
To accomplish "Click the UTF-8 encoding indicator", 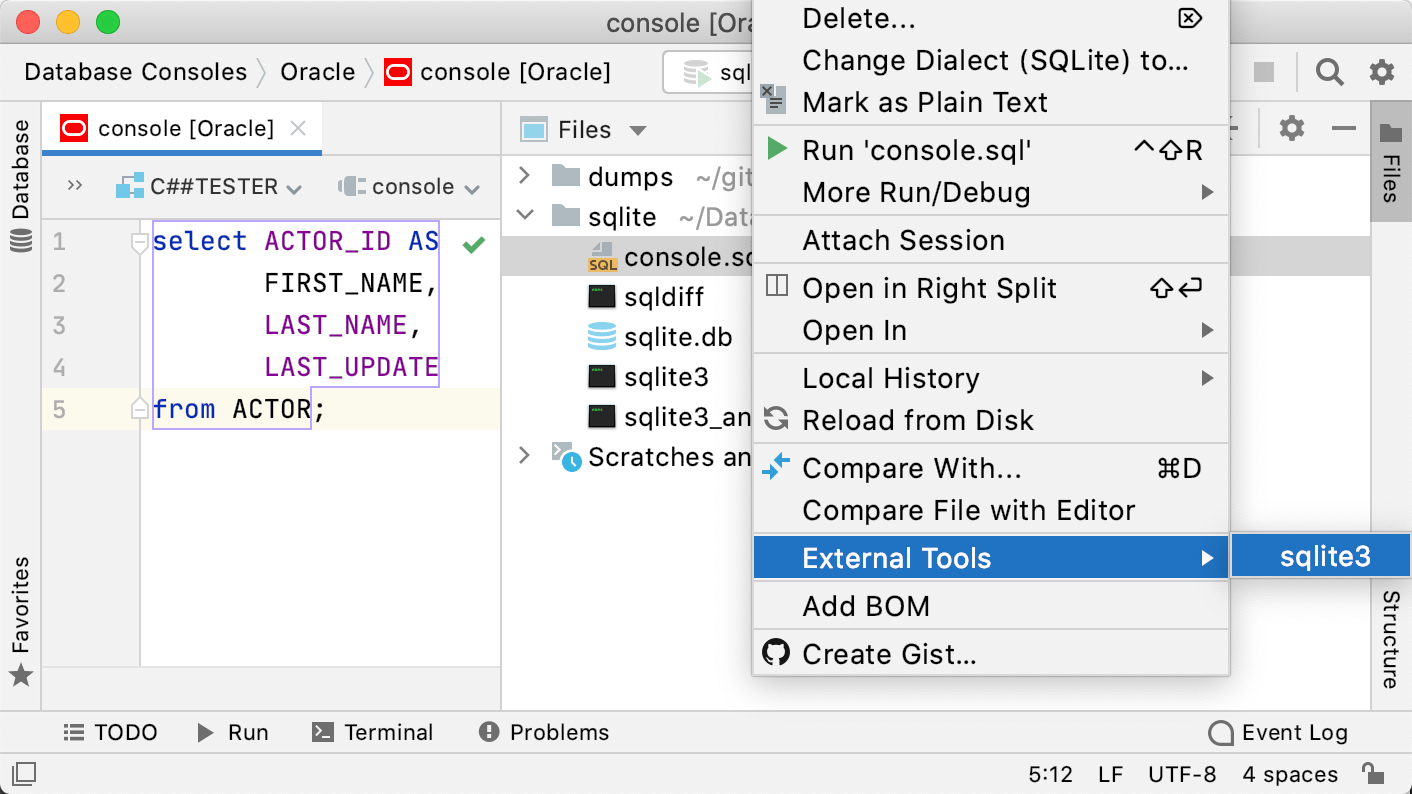I will [1183, 773].
